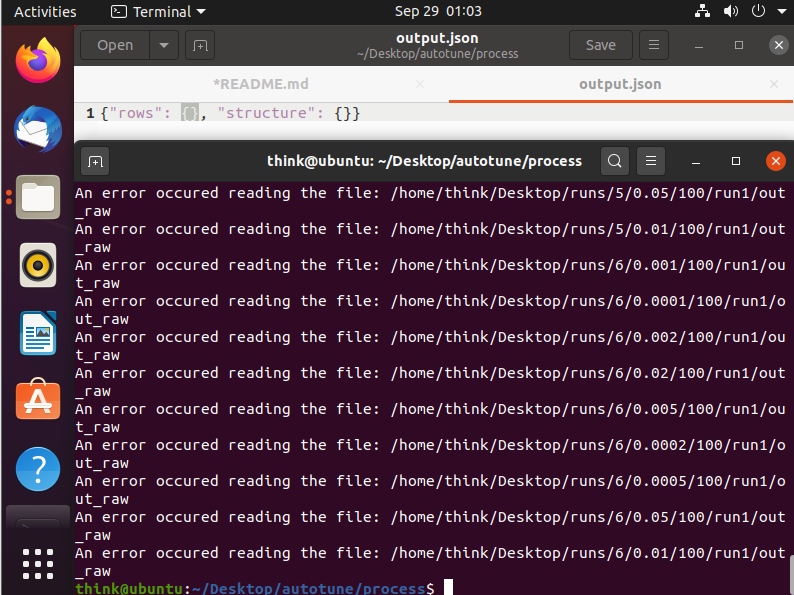Viewport: 794px width, 595px height.
Task: Close the output.json tab
Action: 774,84
